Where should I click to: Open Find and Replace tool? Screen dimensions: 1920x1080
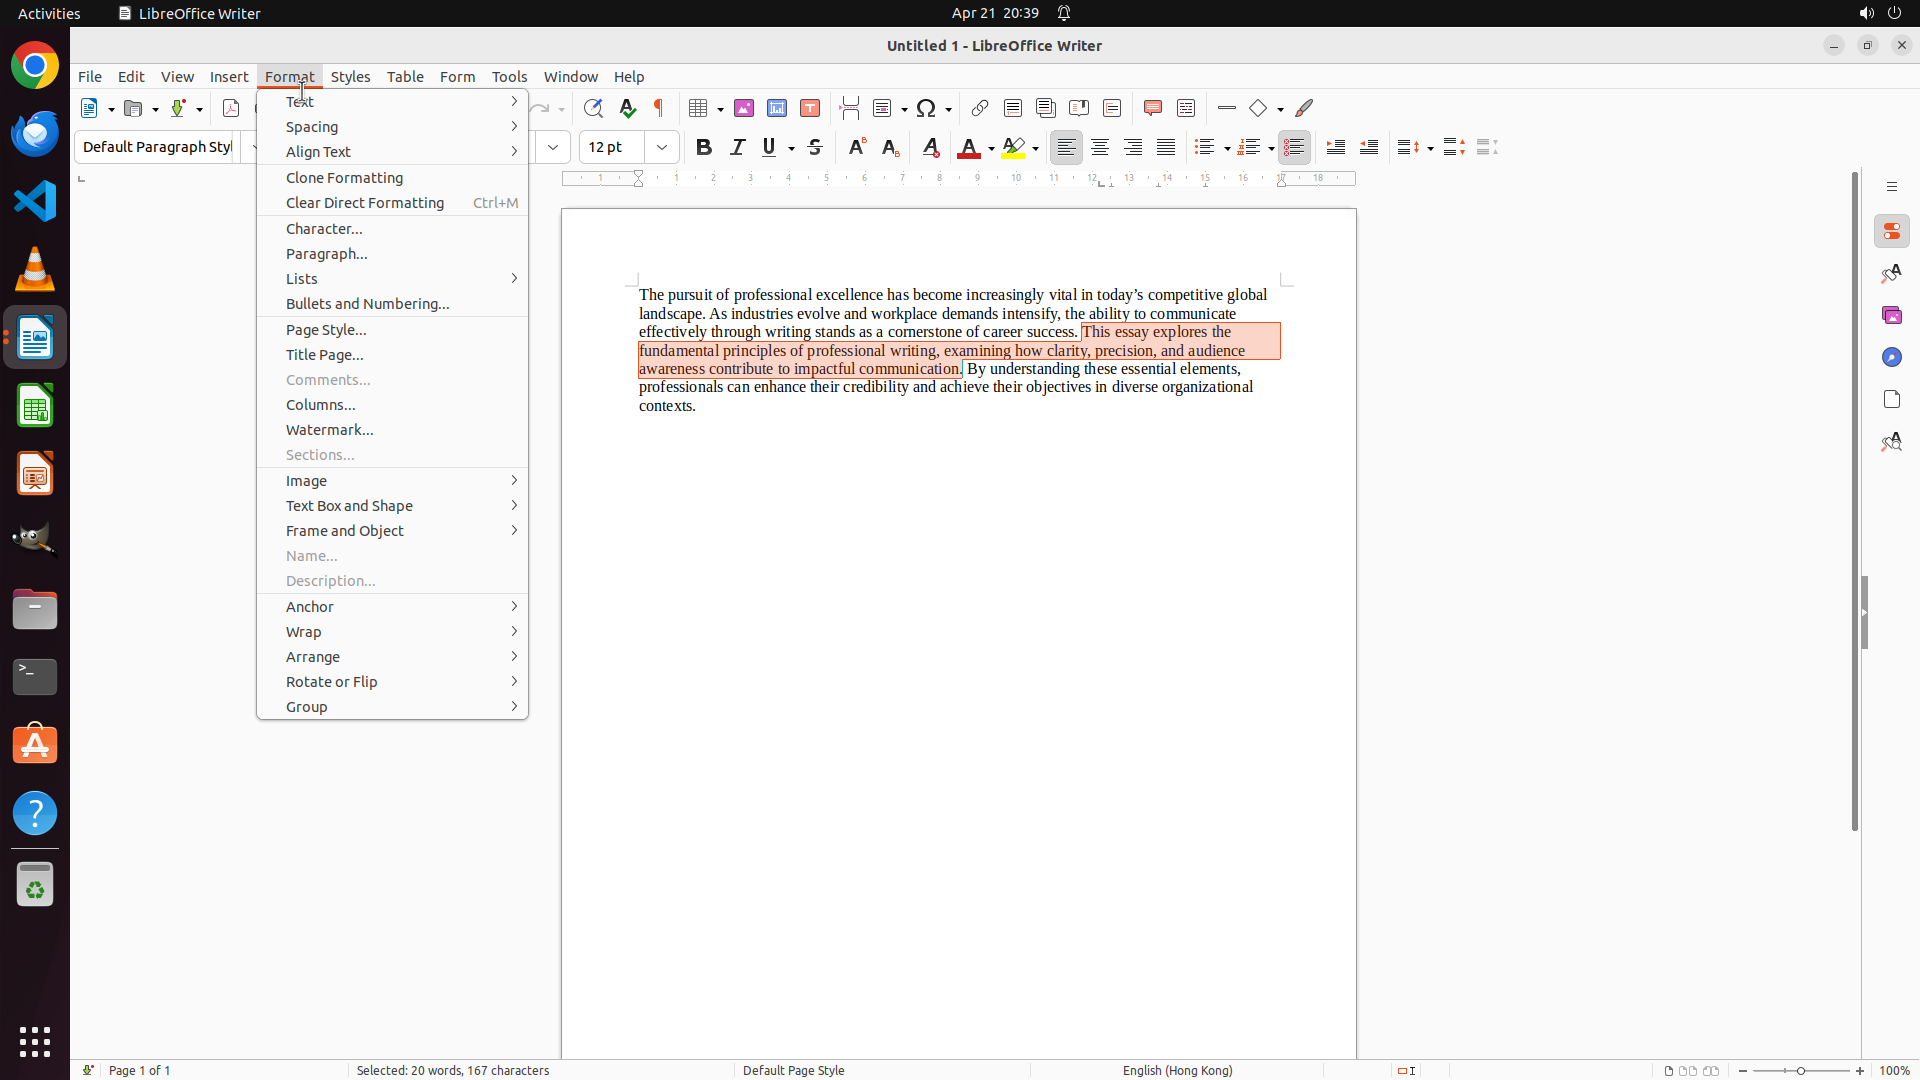(593, 108)
